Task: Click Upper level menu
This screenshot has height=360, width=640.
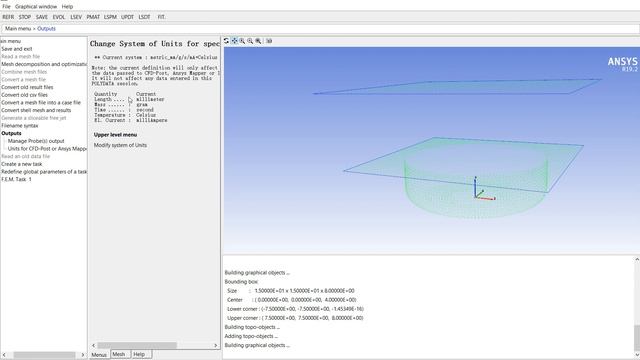Action: tap(116, 135)
